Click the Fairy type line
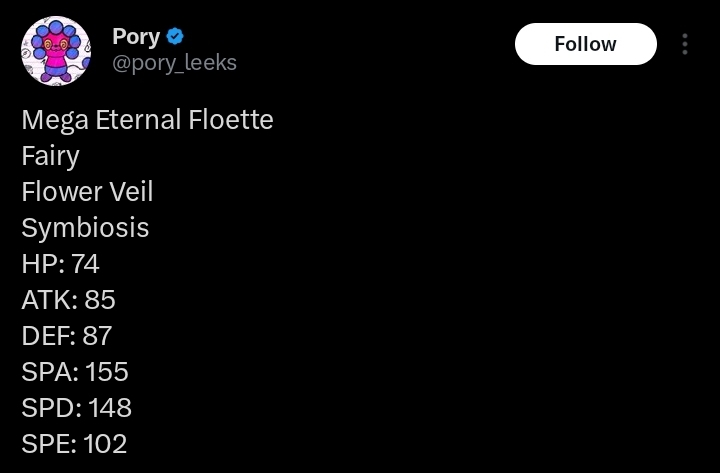The image size is (720, 473). pos(50,156)
